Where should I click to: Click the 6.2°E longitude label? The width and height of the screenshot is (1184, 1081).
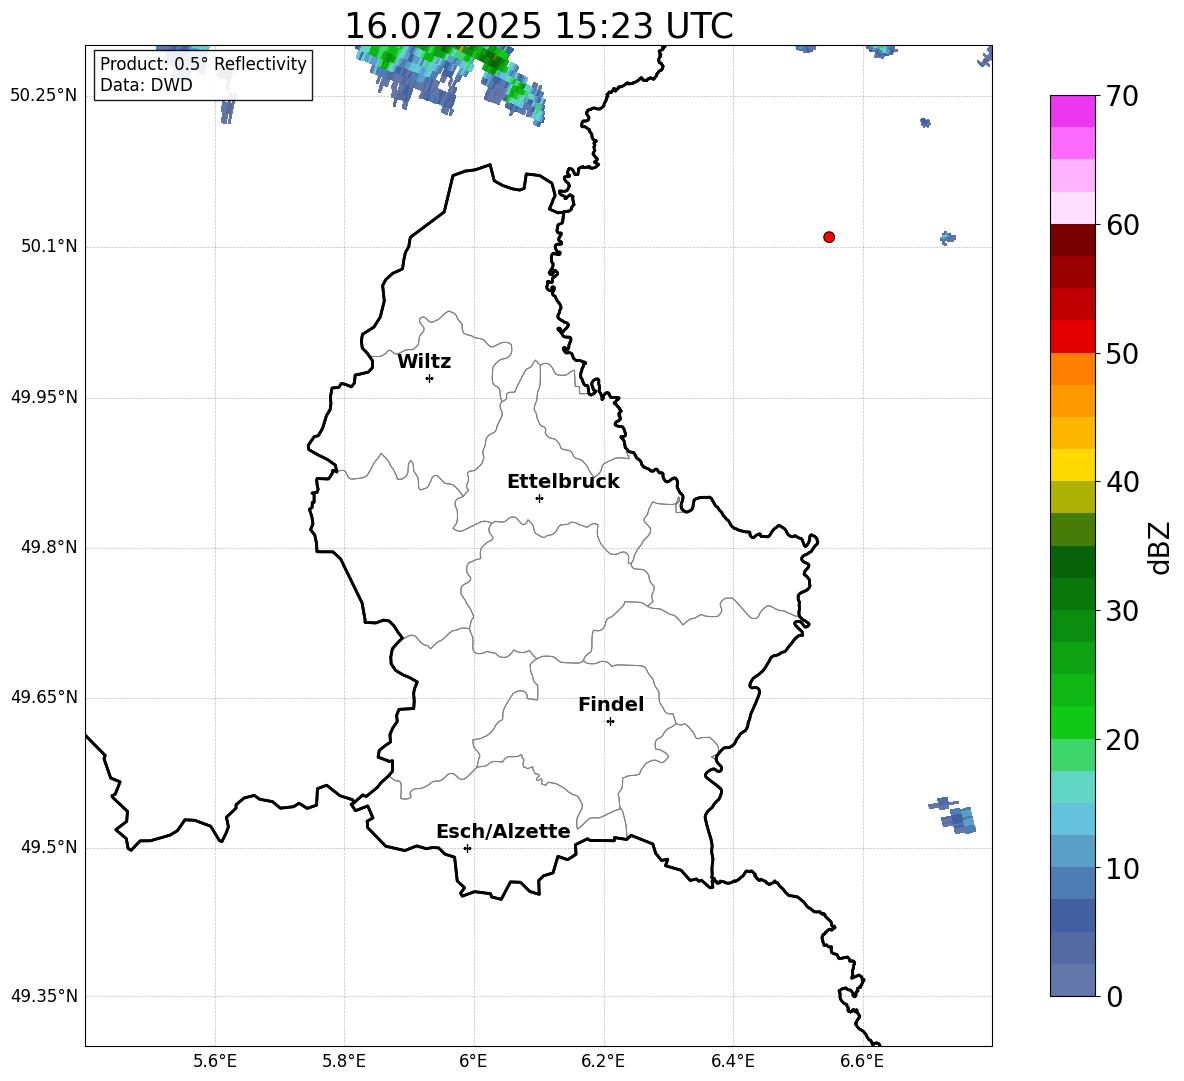pos(603,1061)
